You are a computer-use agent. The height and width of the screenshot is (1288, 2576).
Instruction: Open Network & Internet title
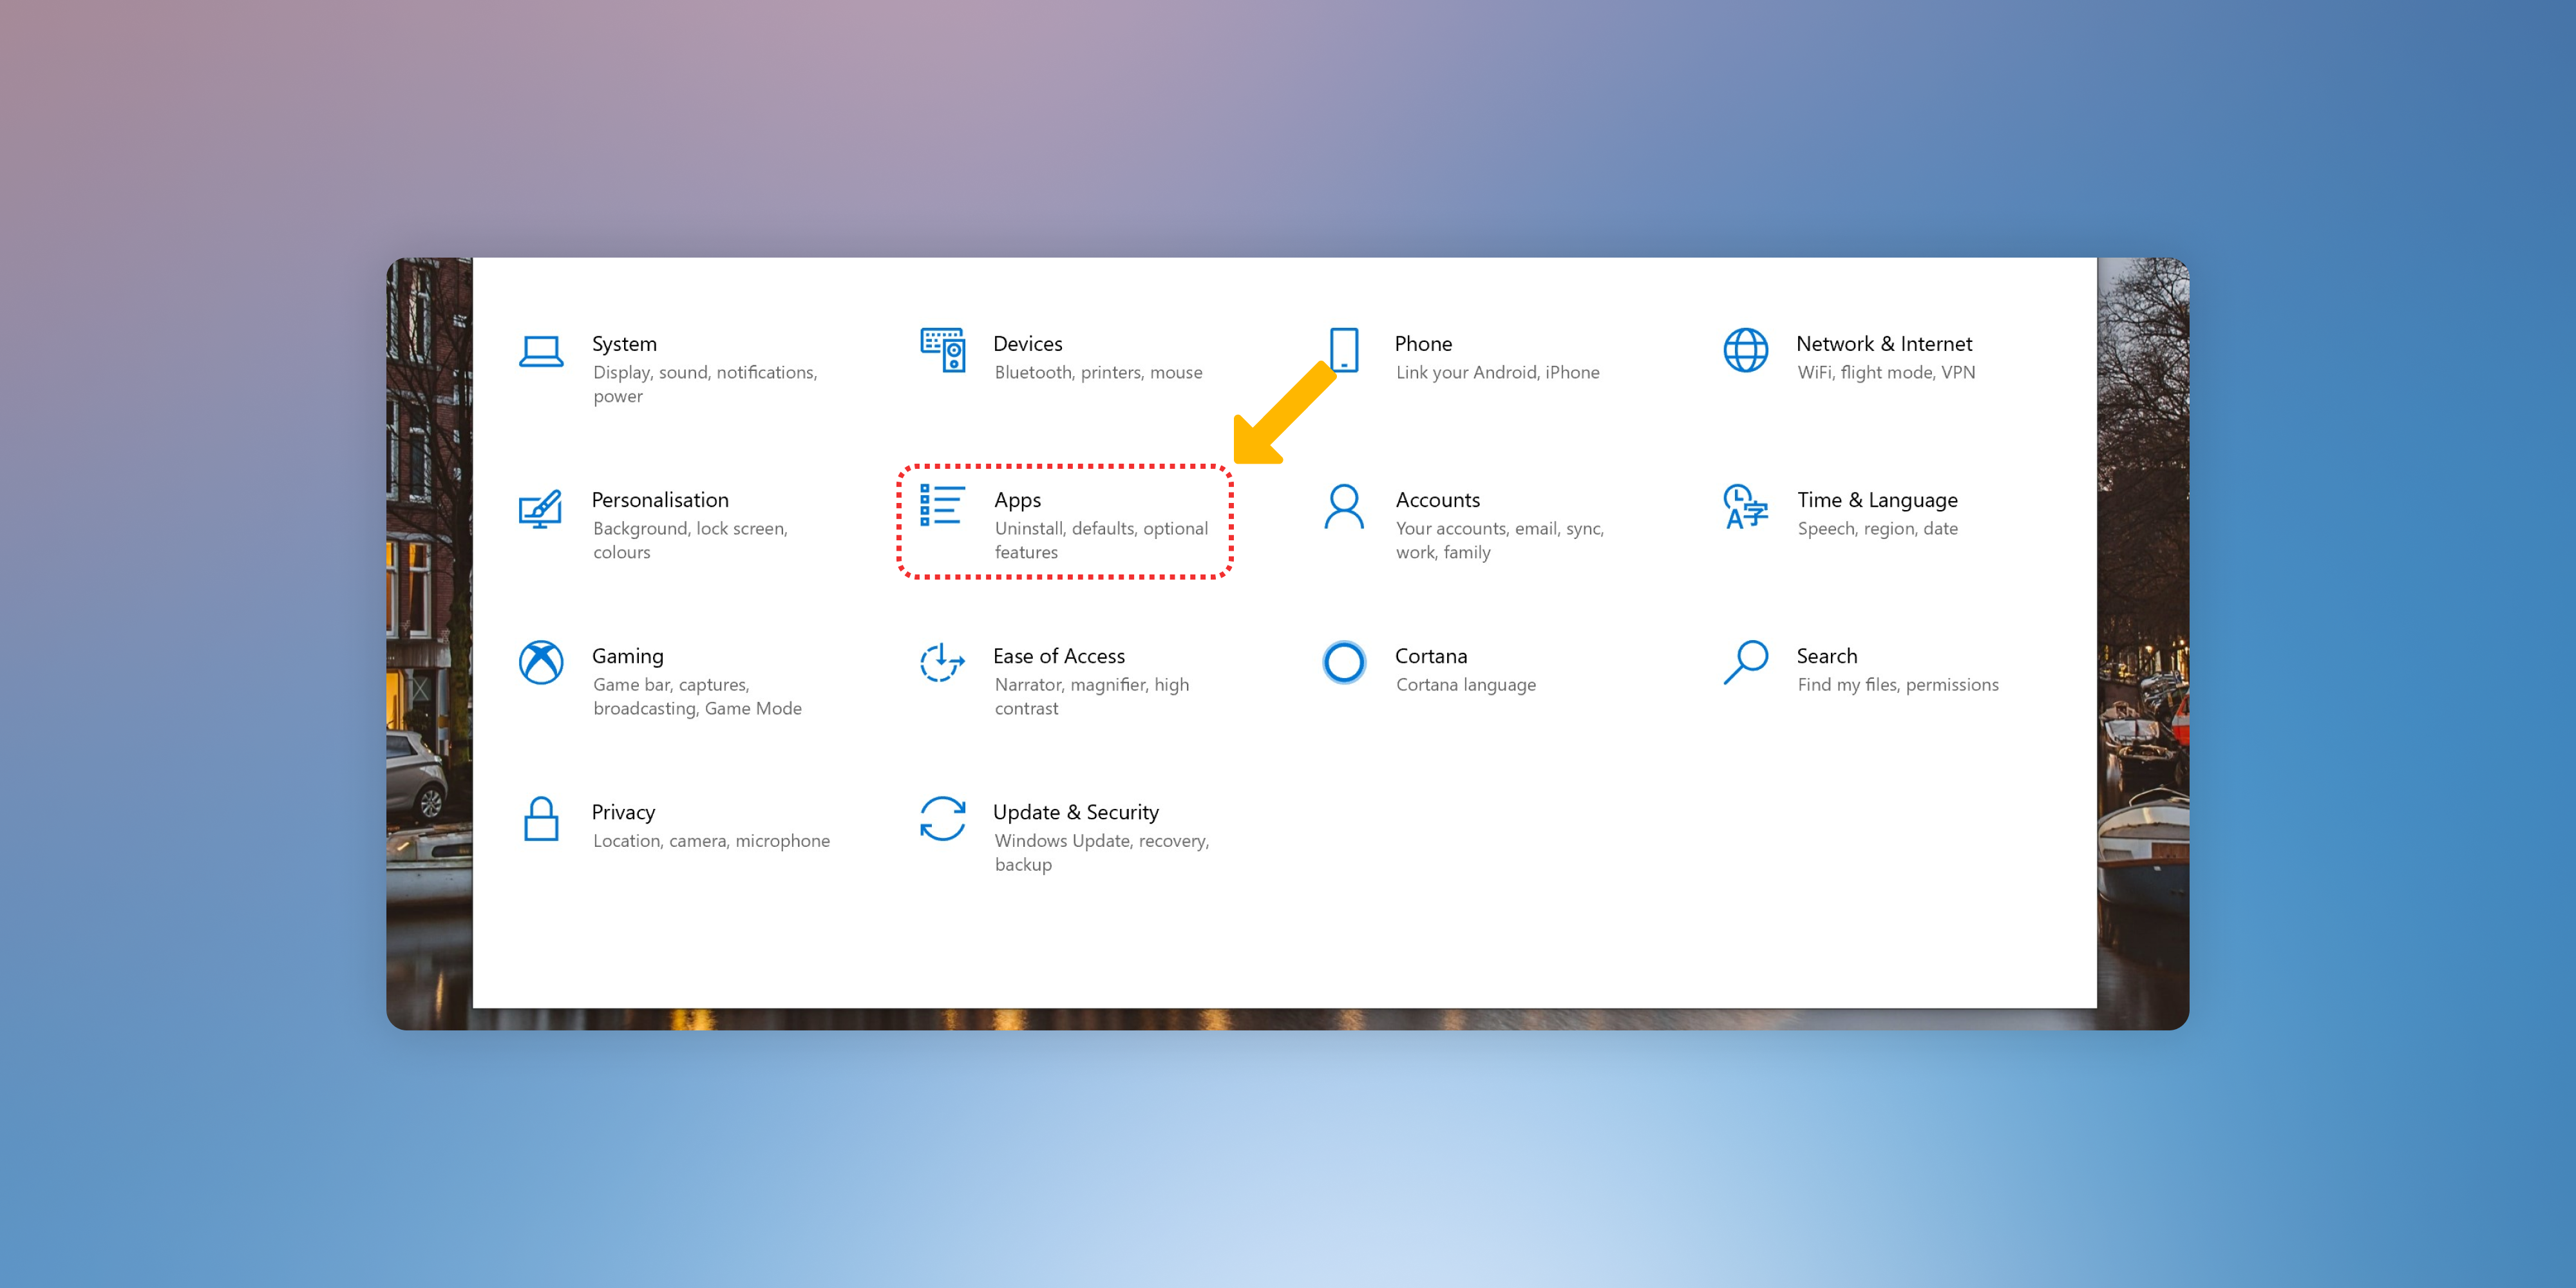[x=1884, y=344]
